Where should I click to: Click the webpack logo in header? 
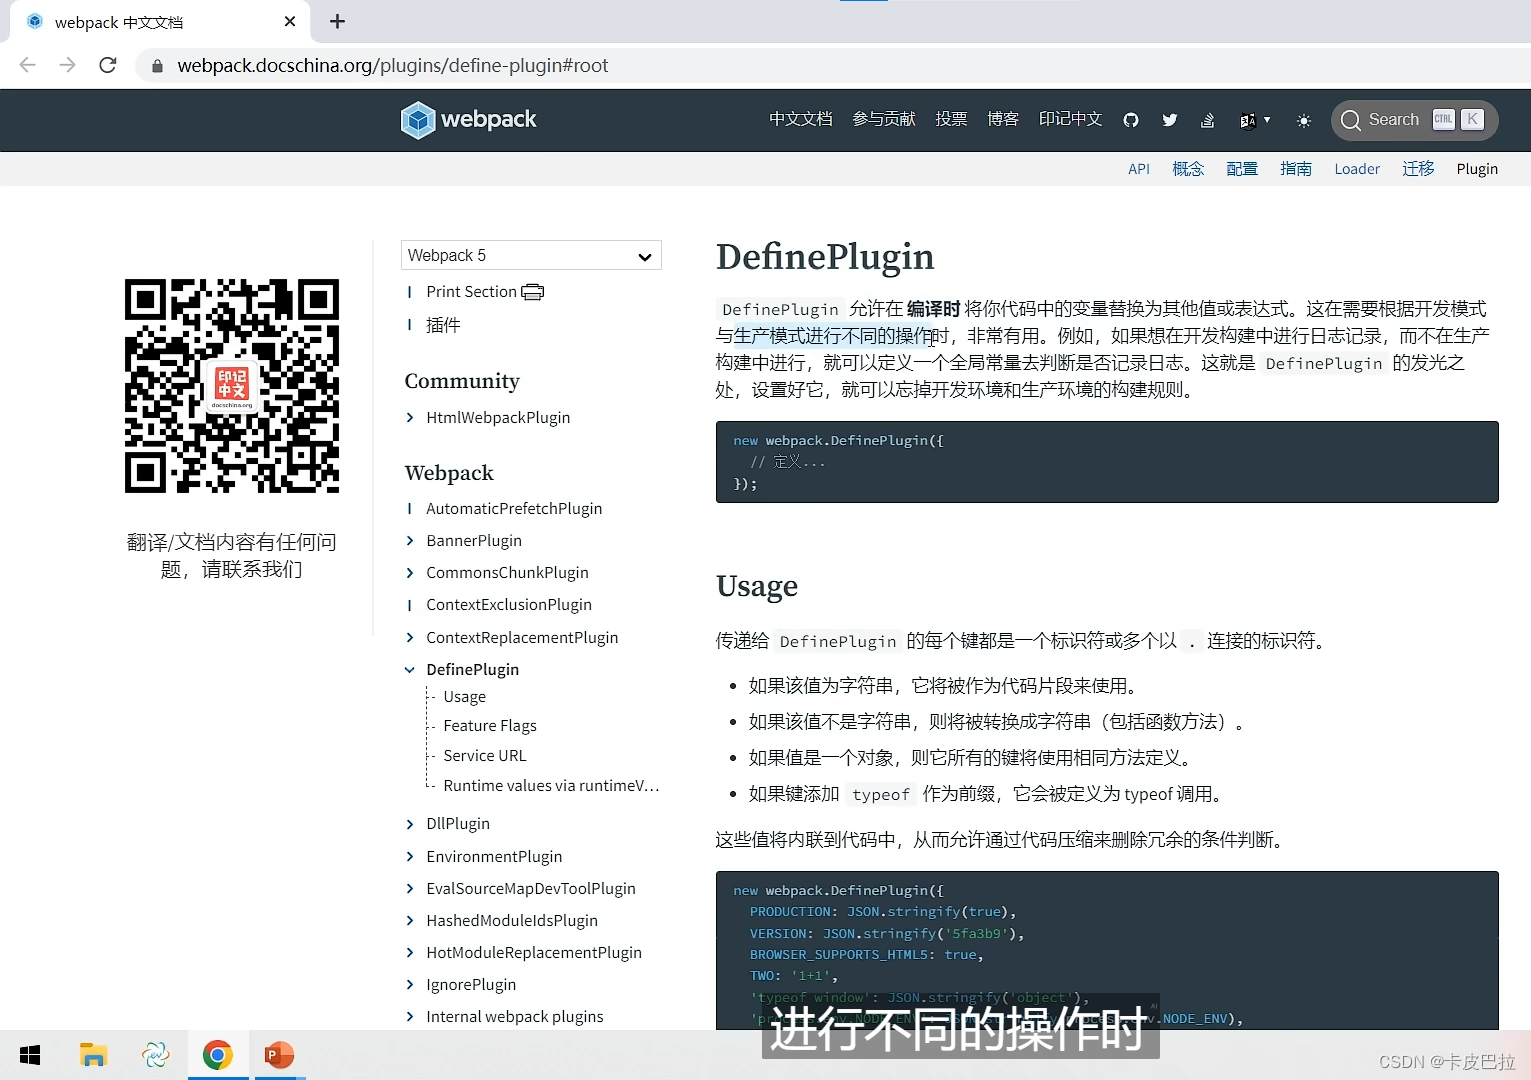tap(468, 120)
